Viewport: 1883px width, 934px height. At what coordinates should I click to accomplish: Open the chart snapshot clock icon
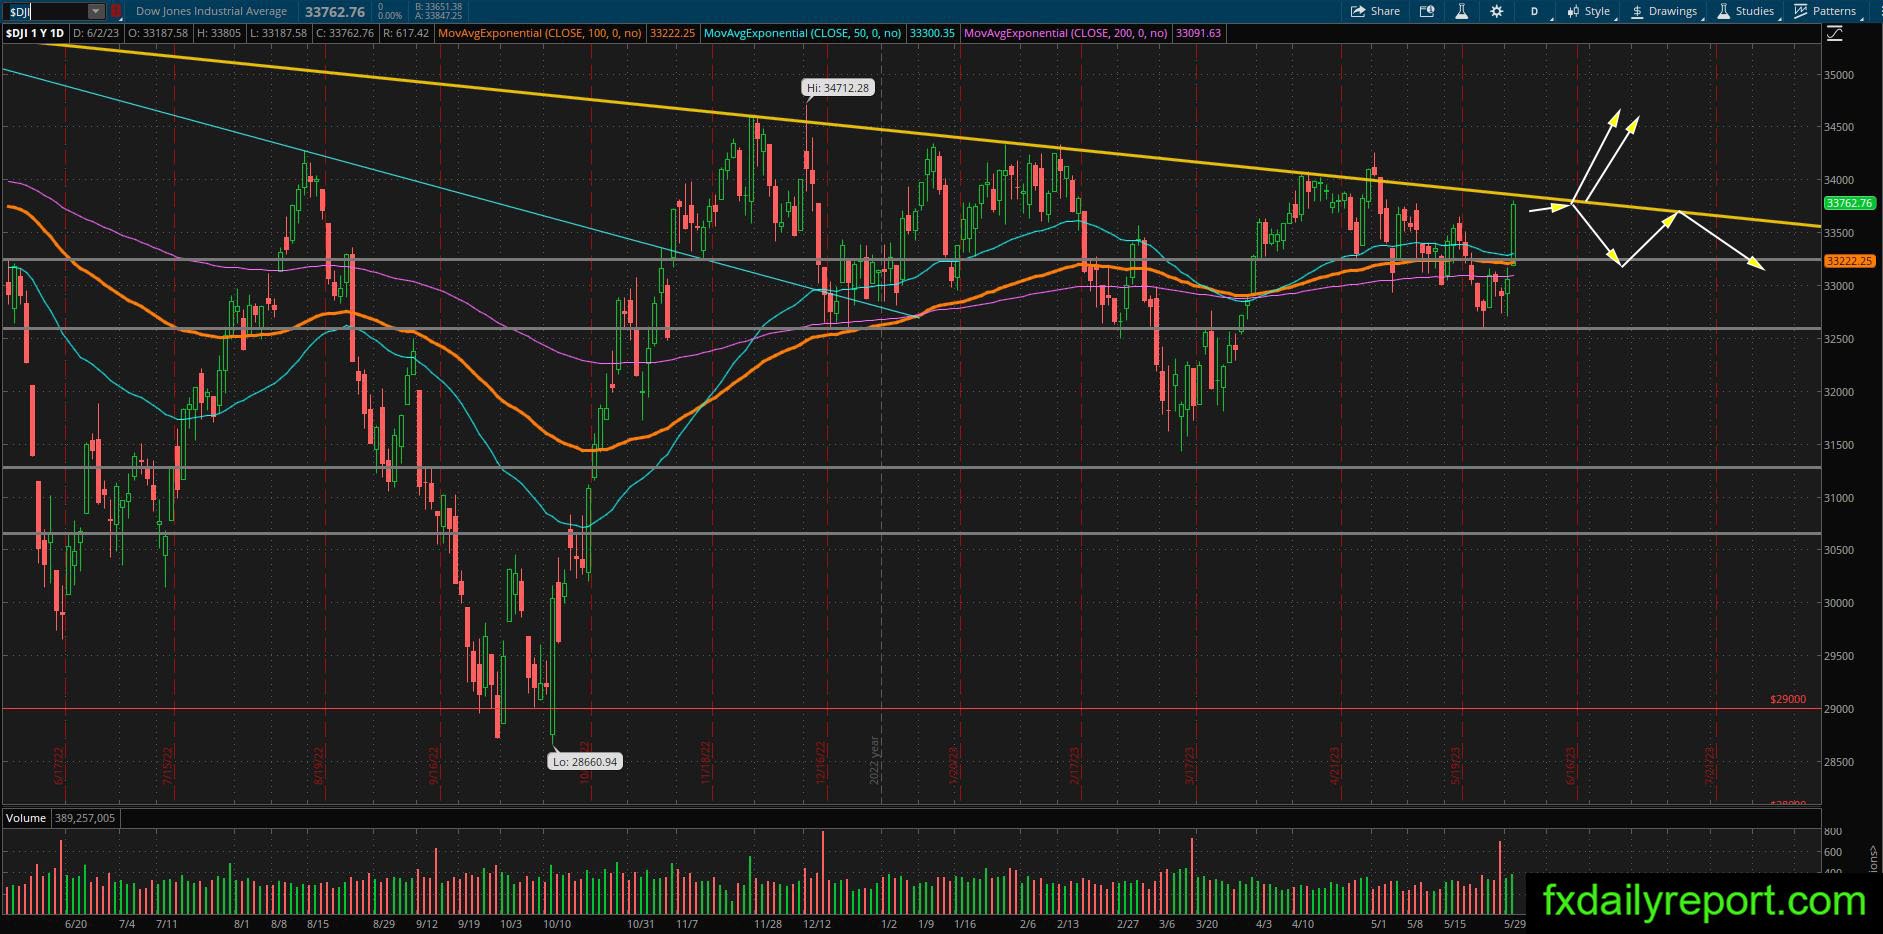[x=1427, y=11]
